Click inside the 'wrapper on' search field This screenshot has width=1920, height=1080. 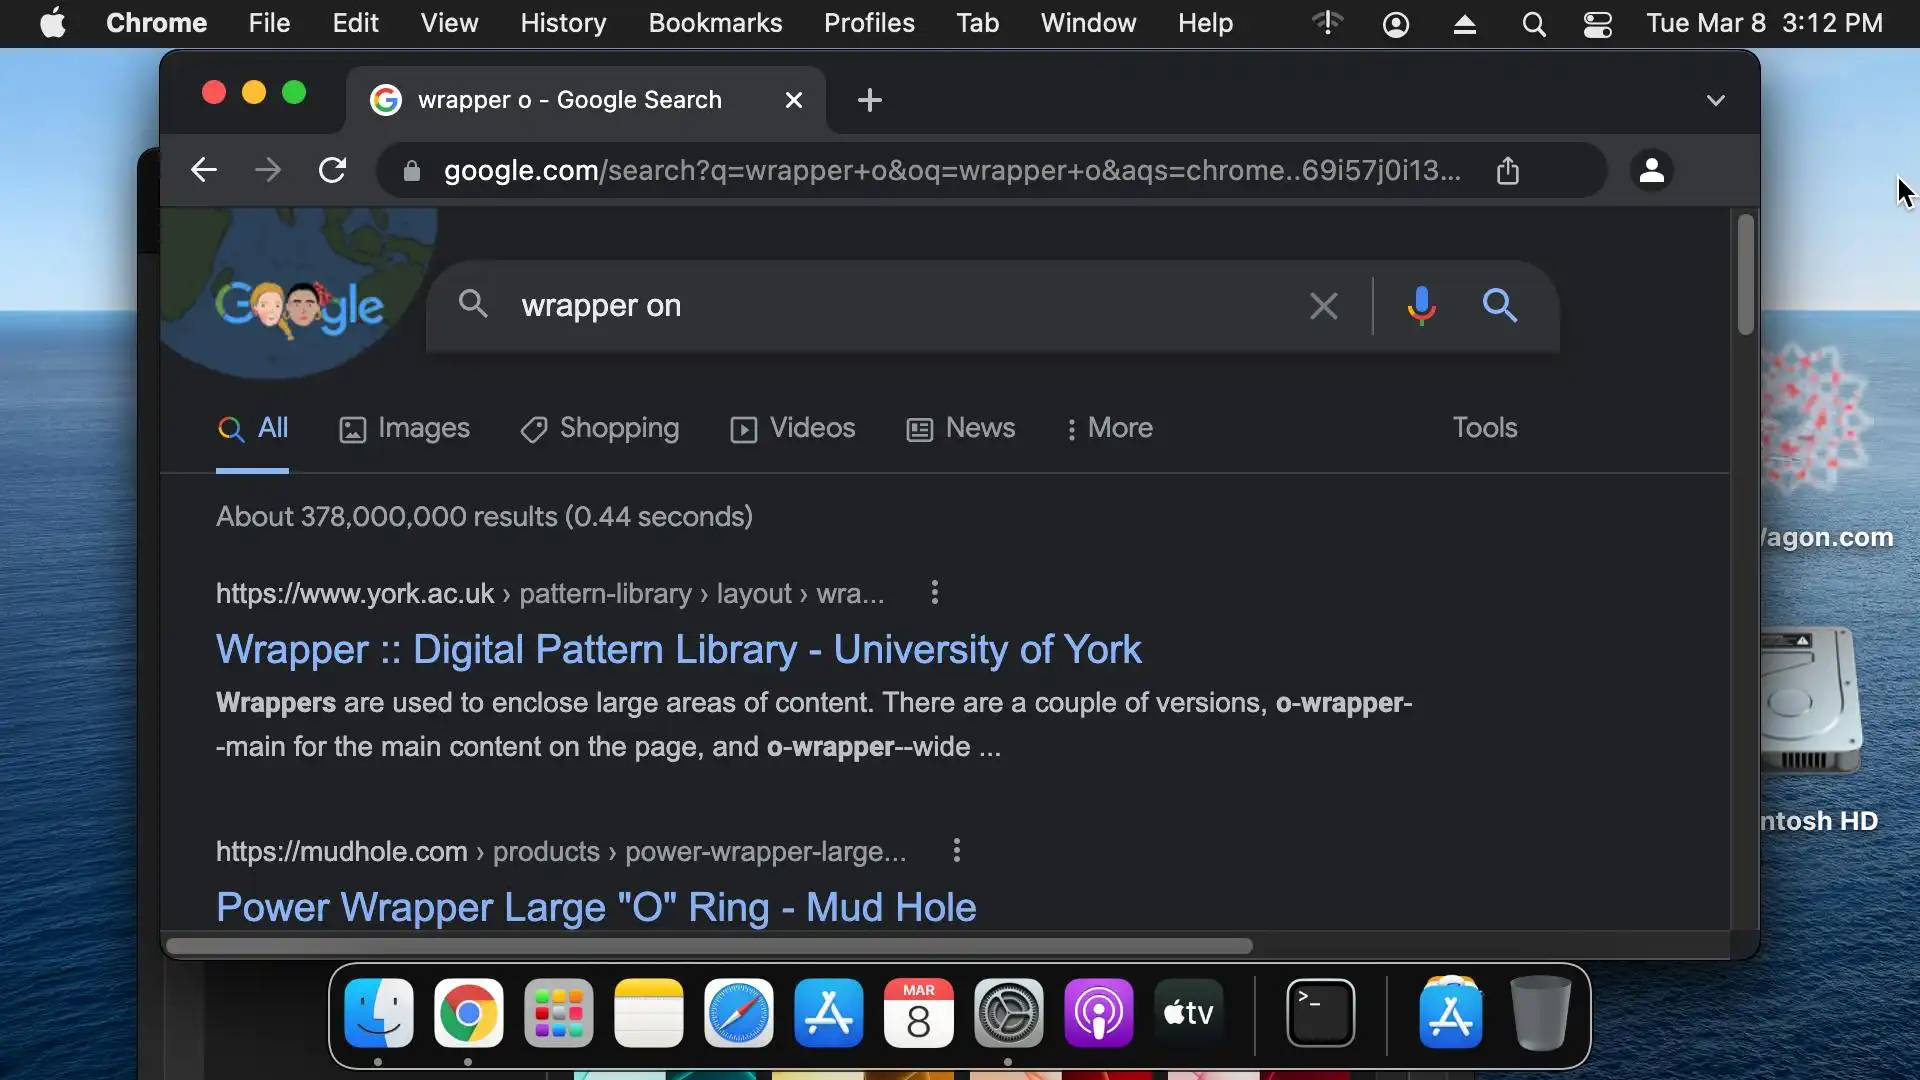pyautogui.click(x=880, y=306)
